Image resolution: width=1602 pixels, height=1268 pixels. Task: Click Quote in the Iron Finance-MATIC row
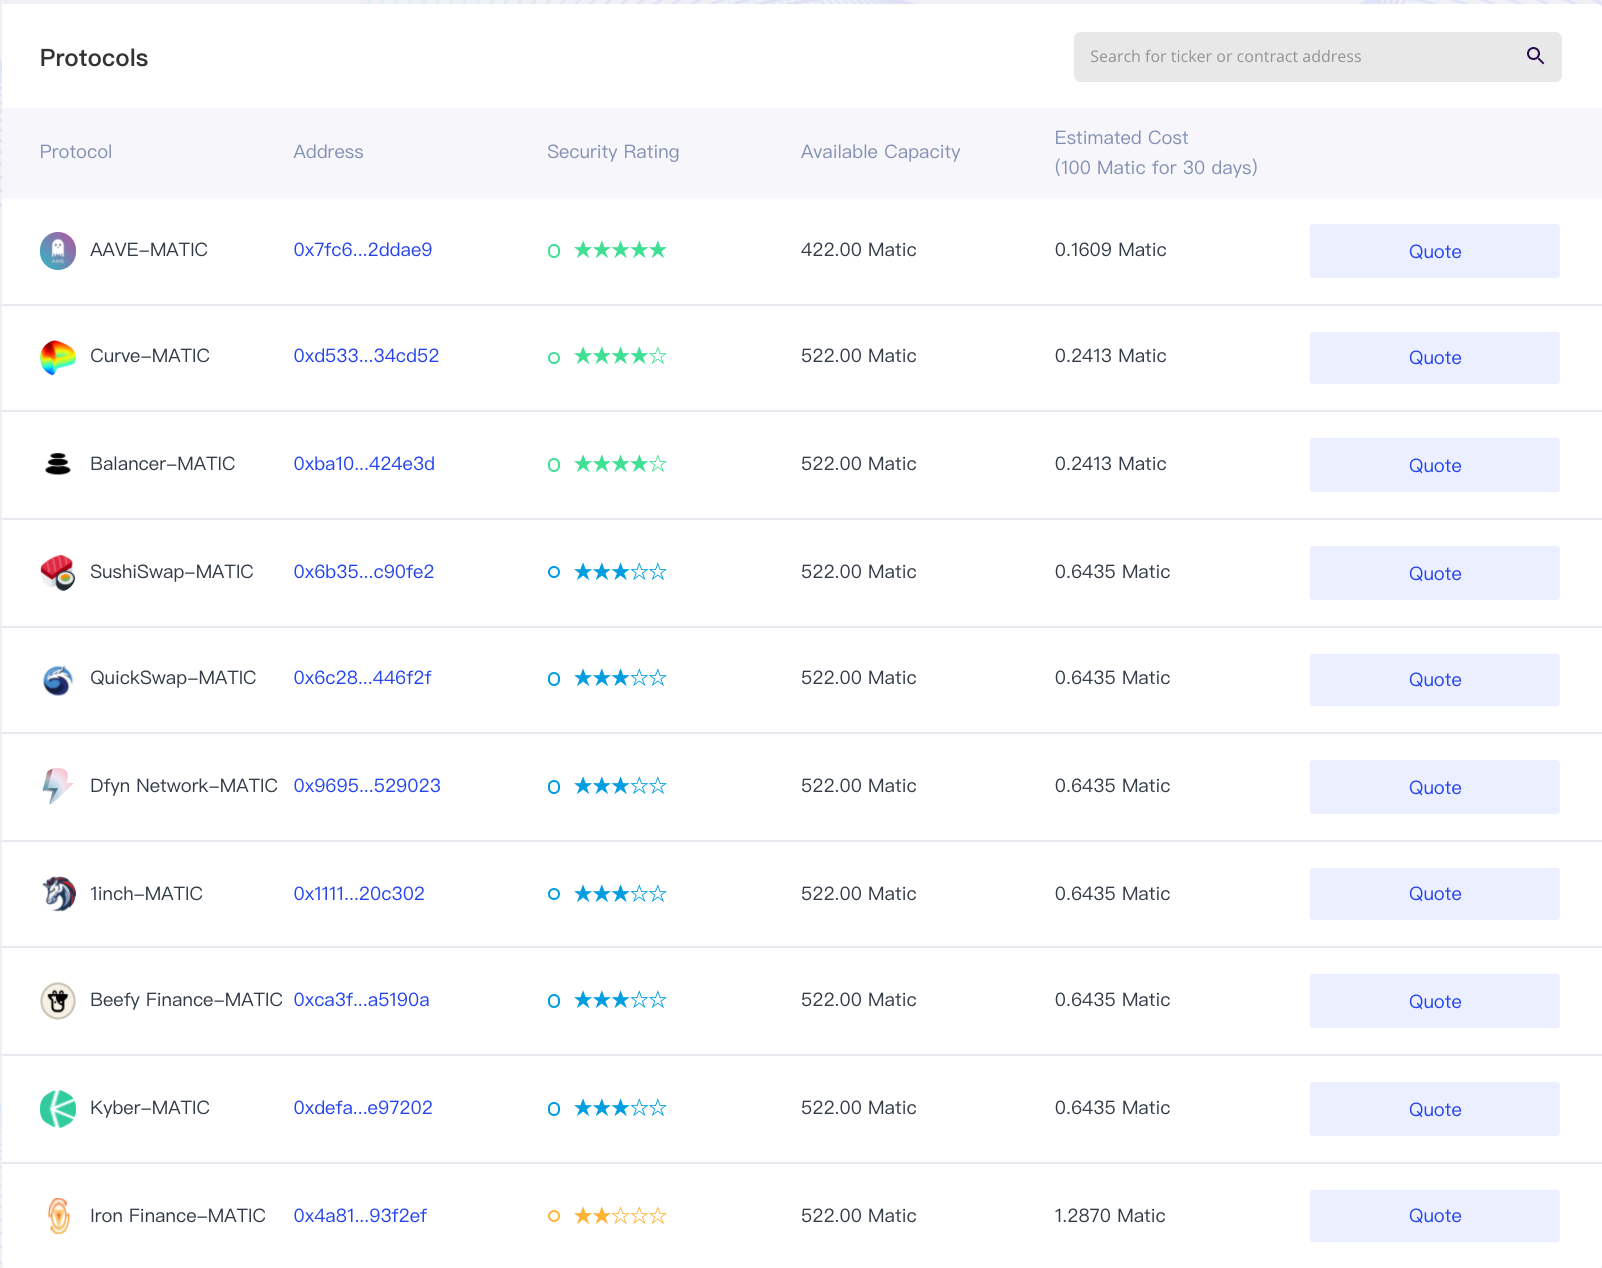click(1434, 1216)
